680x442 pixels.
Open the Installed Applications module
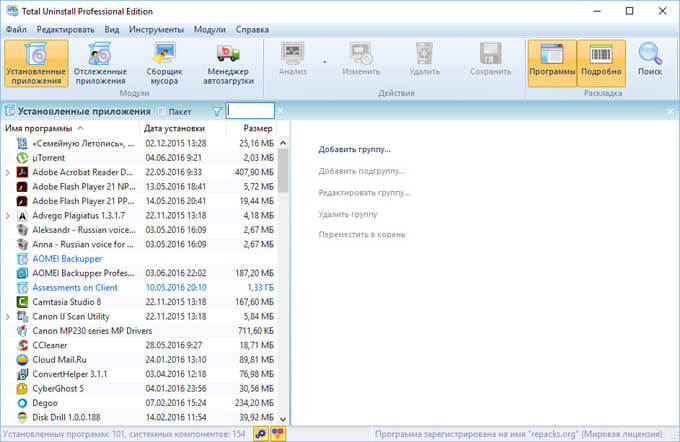[36, 63]
